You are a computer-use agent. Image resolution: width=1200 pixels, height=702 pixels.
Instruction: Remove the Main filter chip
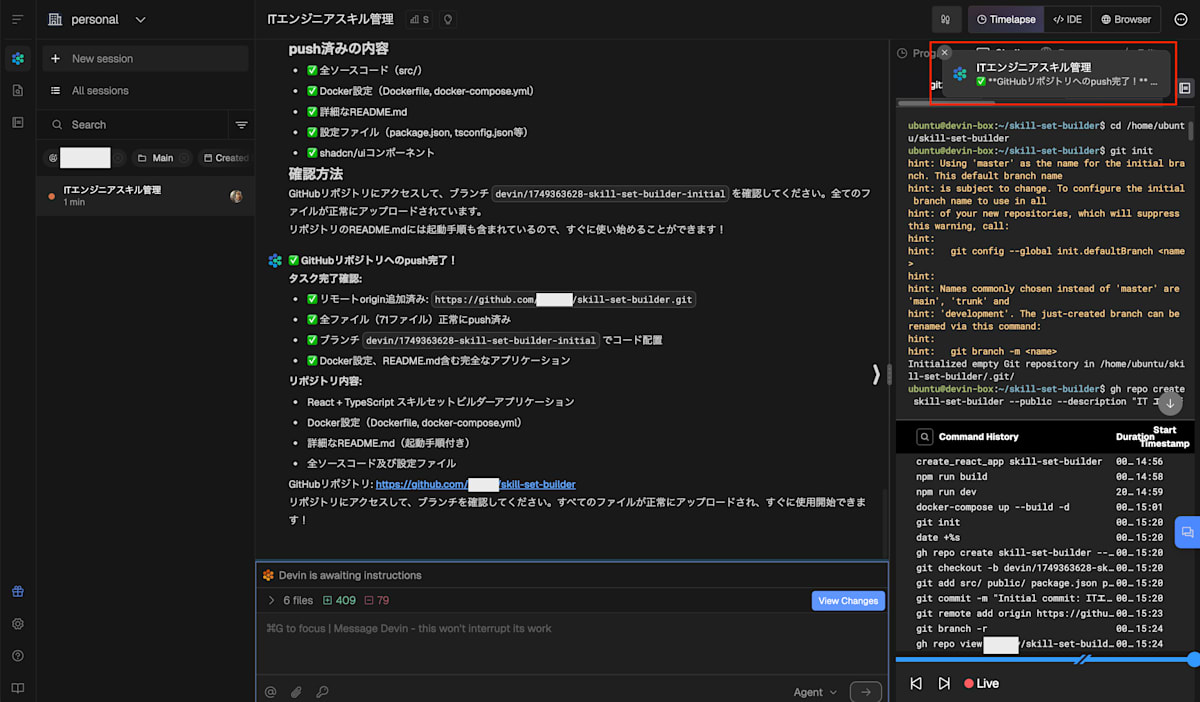point(183,158)
